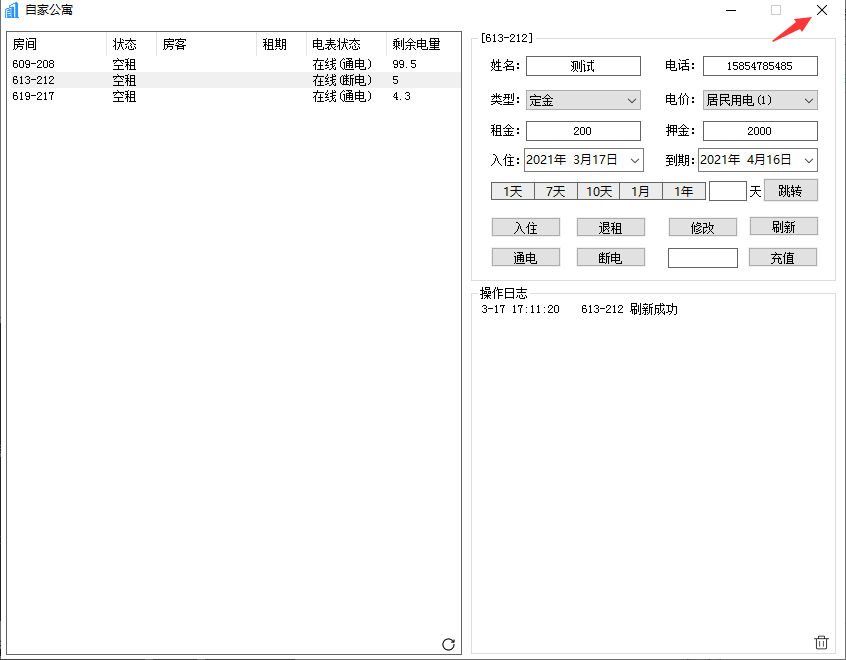Click the 刷新 button
This screenshot has width=846, height=660.
[x=783, y=227]
